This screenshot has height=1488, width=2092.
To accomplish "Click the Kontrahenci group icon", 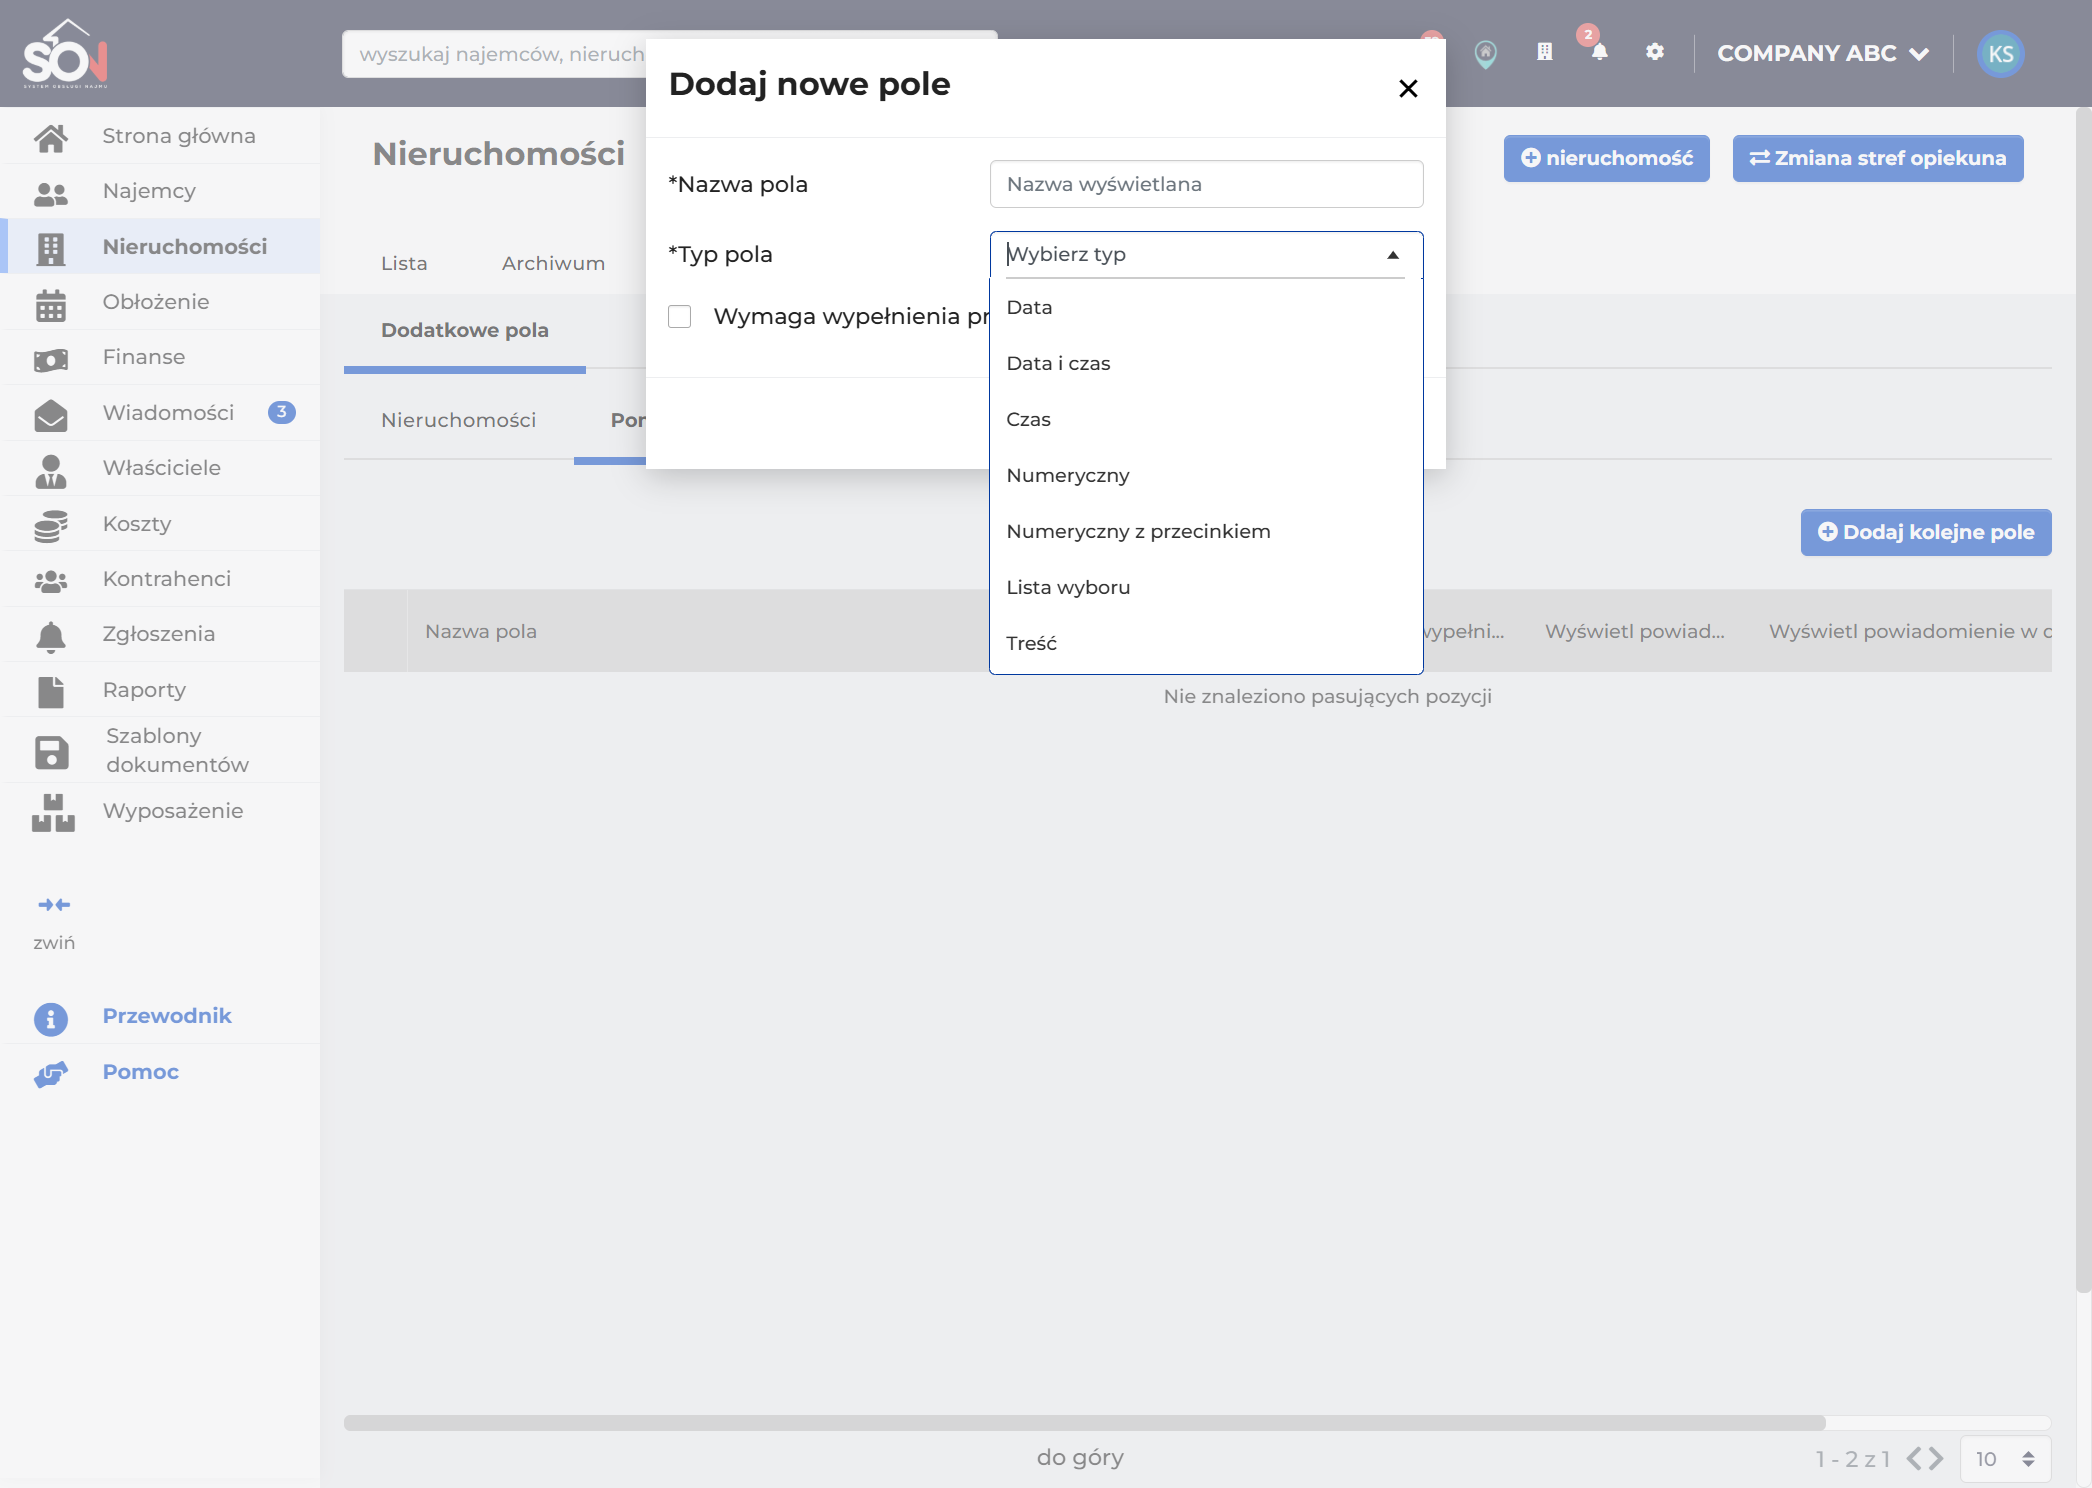I will click(x=51, y=580).
